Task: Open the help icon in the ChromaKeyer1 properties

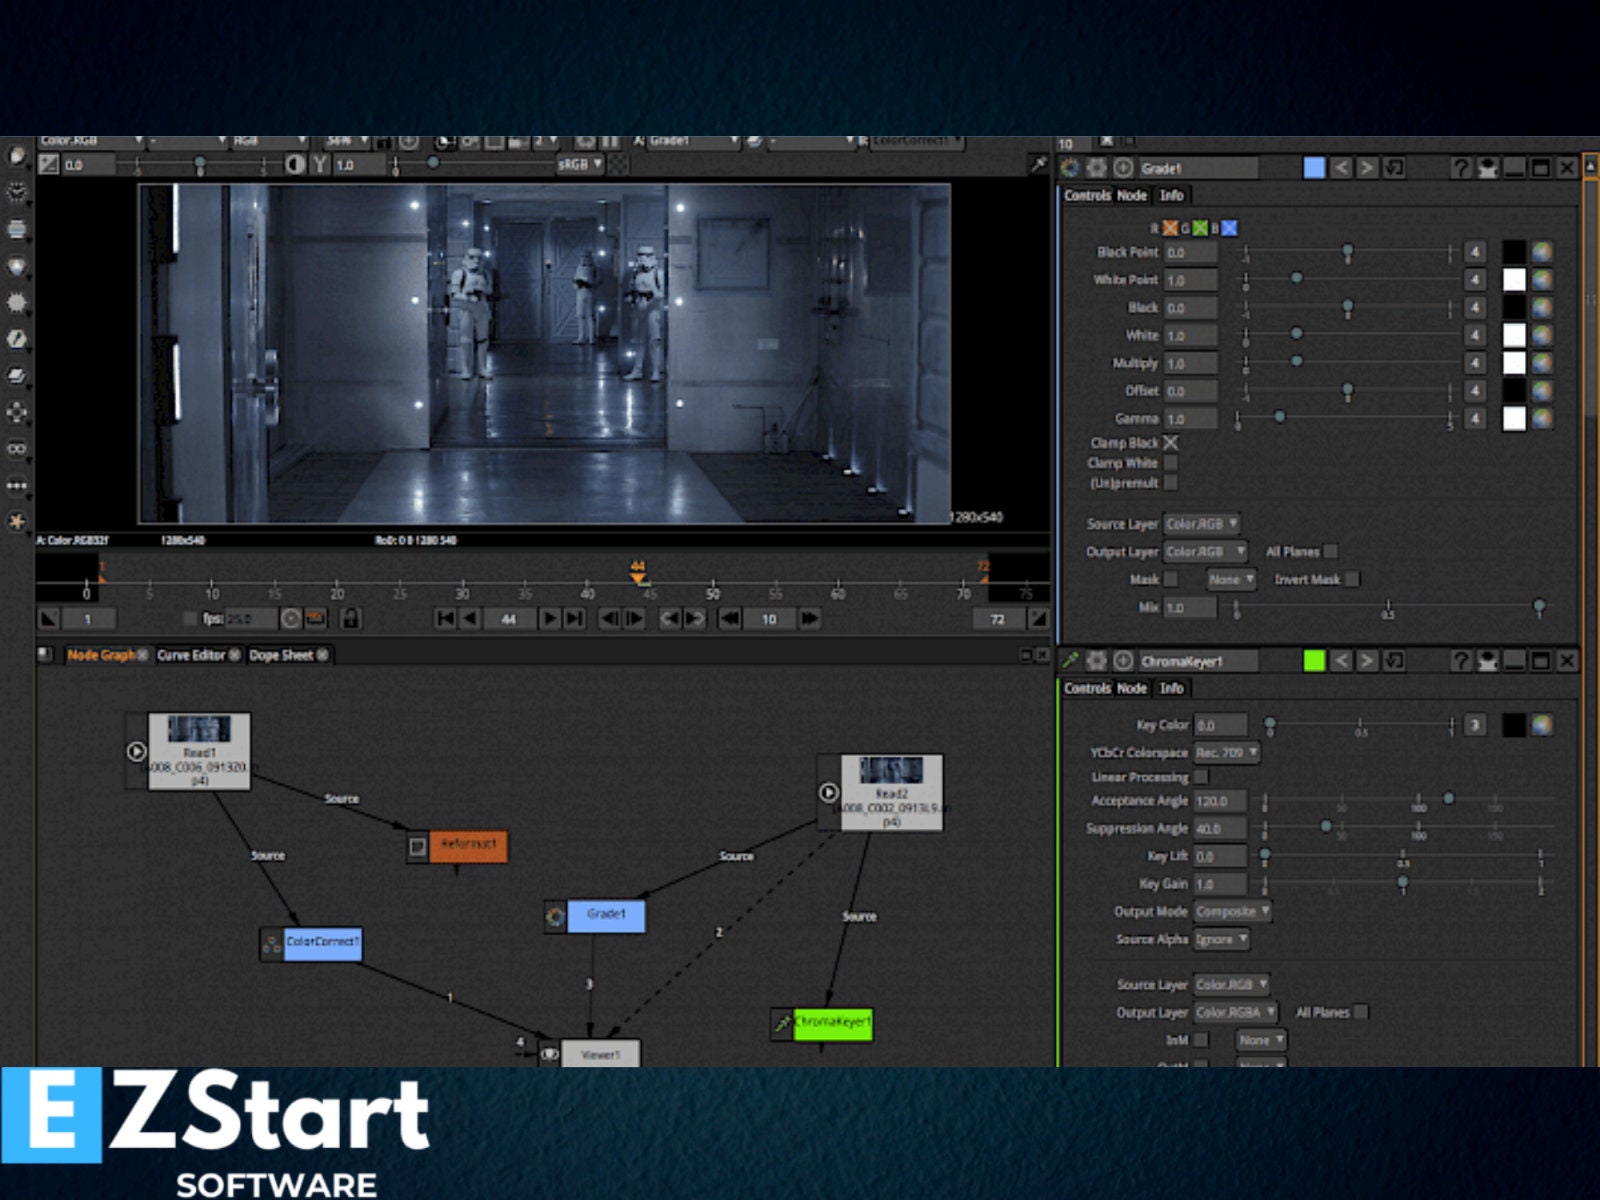Action: click(x=1460, y=661)
